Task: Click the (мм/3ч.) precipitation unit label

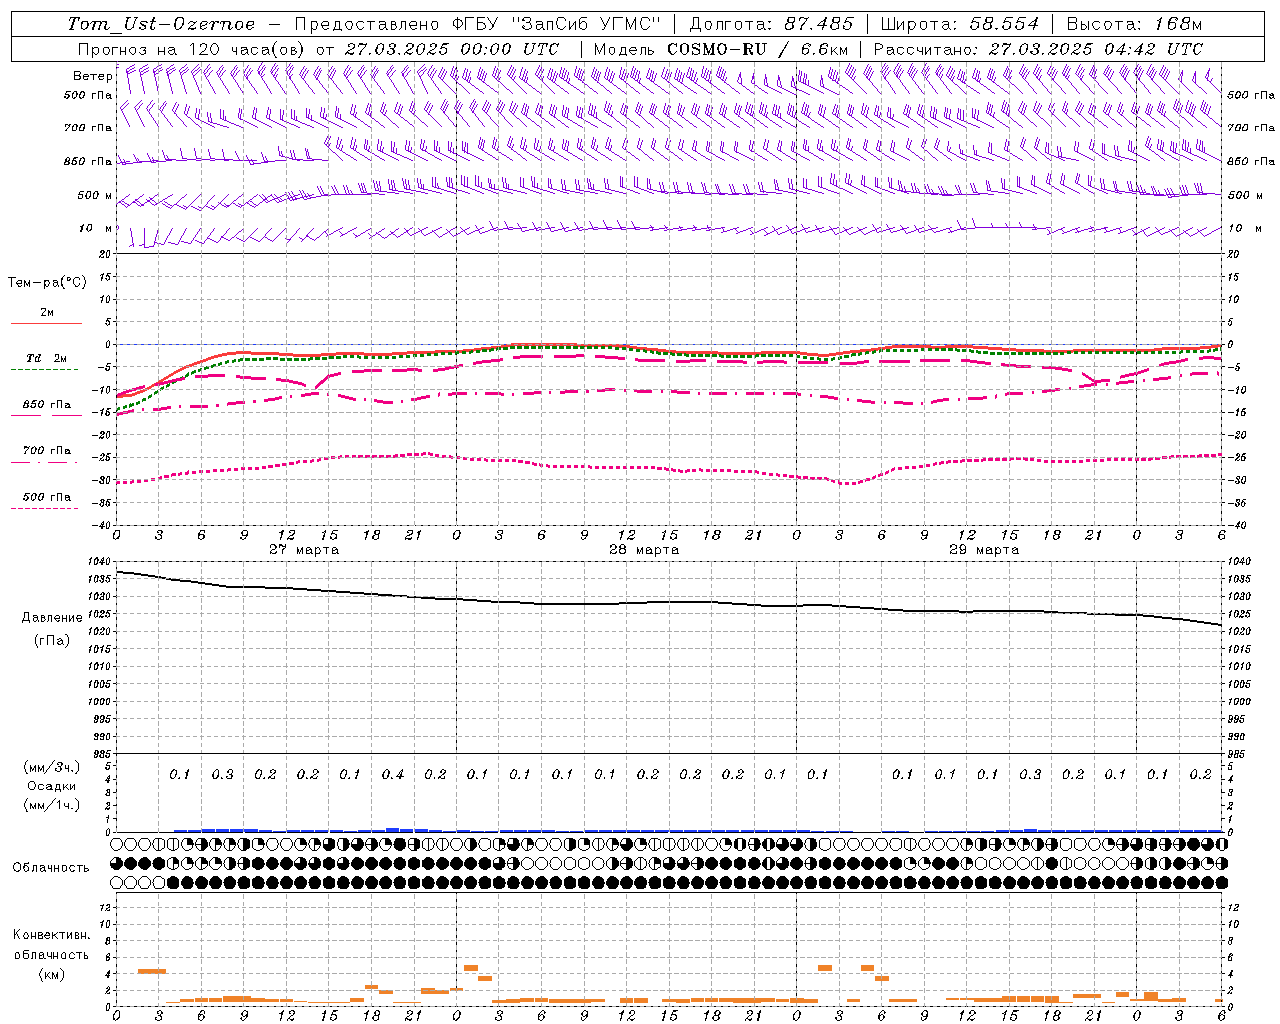Action: [52, 767]
